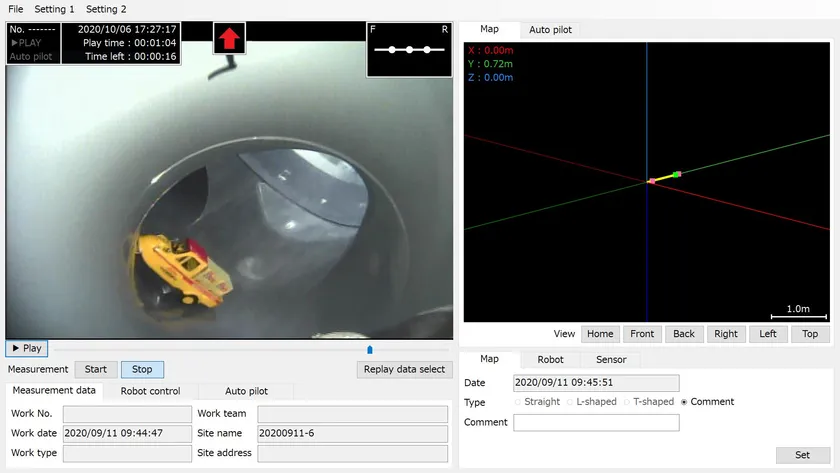Open the File menu

pyautogui.click(x=16, y=9)
